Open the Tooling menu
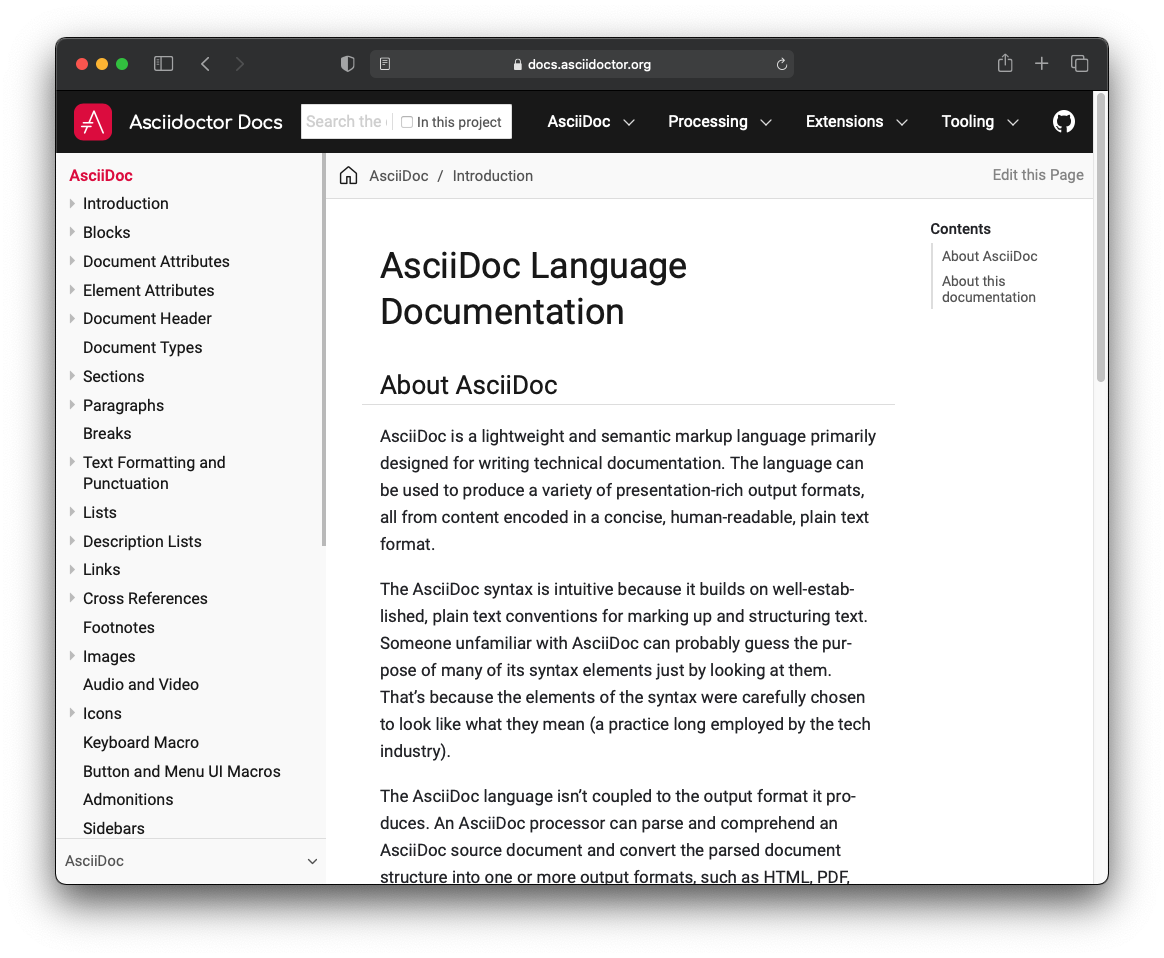 (x=980, y=122)
